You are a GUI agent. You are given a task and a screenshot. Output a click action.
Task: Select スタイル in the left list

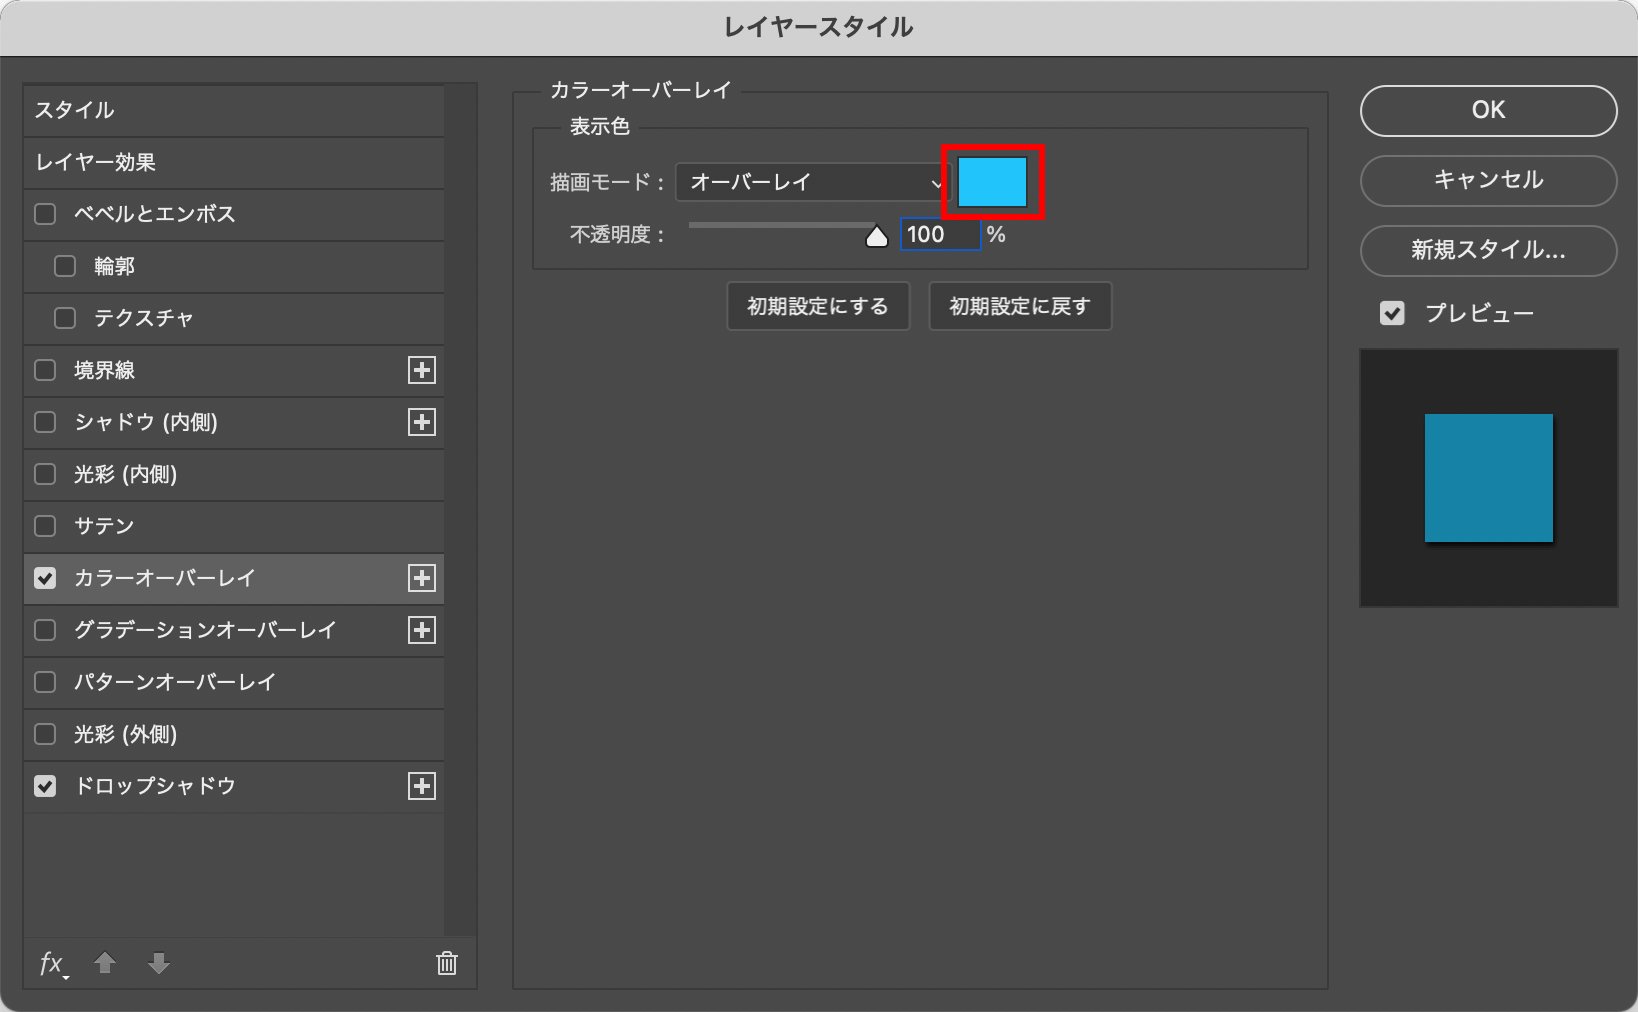point(234,110)
